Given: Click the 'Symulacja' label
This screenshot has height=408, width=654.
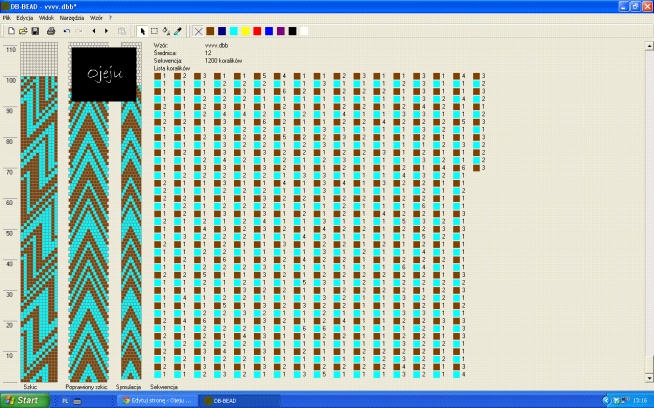Looking at the screenshot, I should click(x=128, y=387).
